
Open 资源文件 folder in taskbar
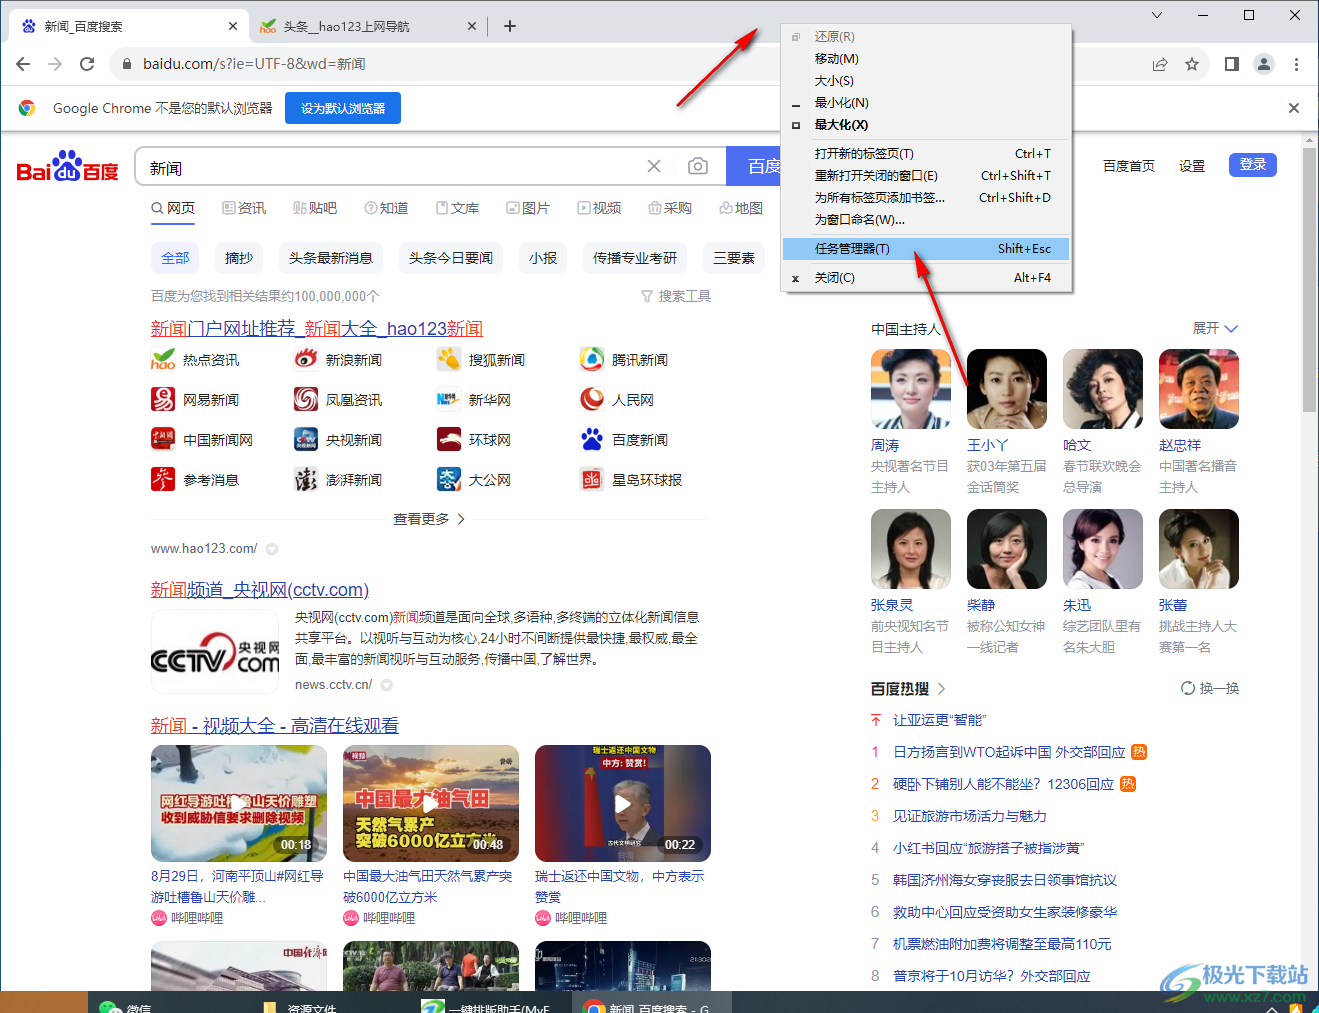300,1005
